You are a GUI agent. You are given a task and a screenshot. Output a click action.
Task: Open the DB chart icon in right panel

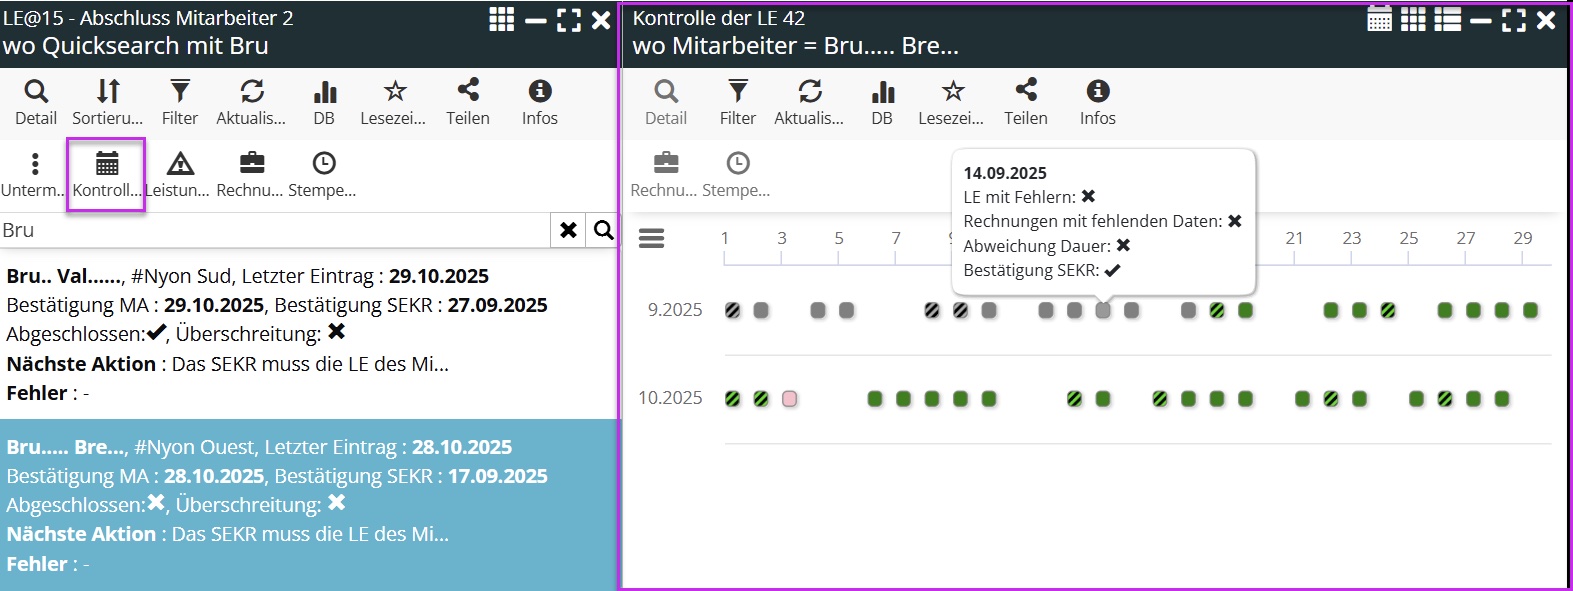[x=882, y=102]
